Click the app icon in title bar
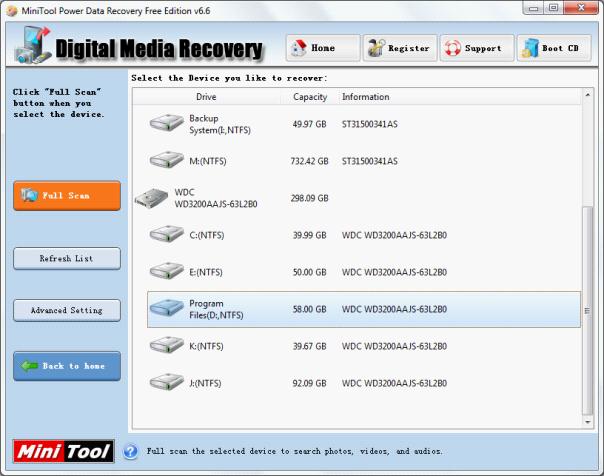Screen dimensions: 604x476 click(x=12, y=11)
